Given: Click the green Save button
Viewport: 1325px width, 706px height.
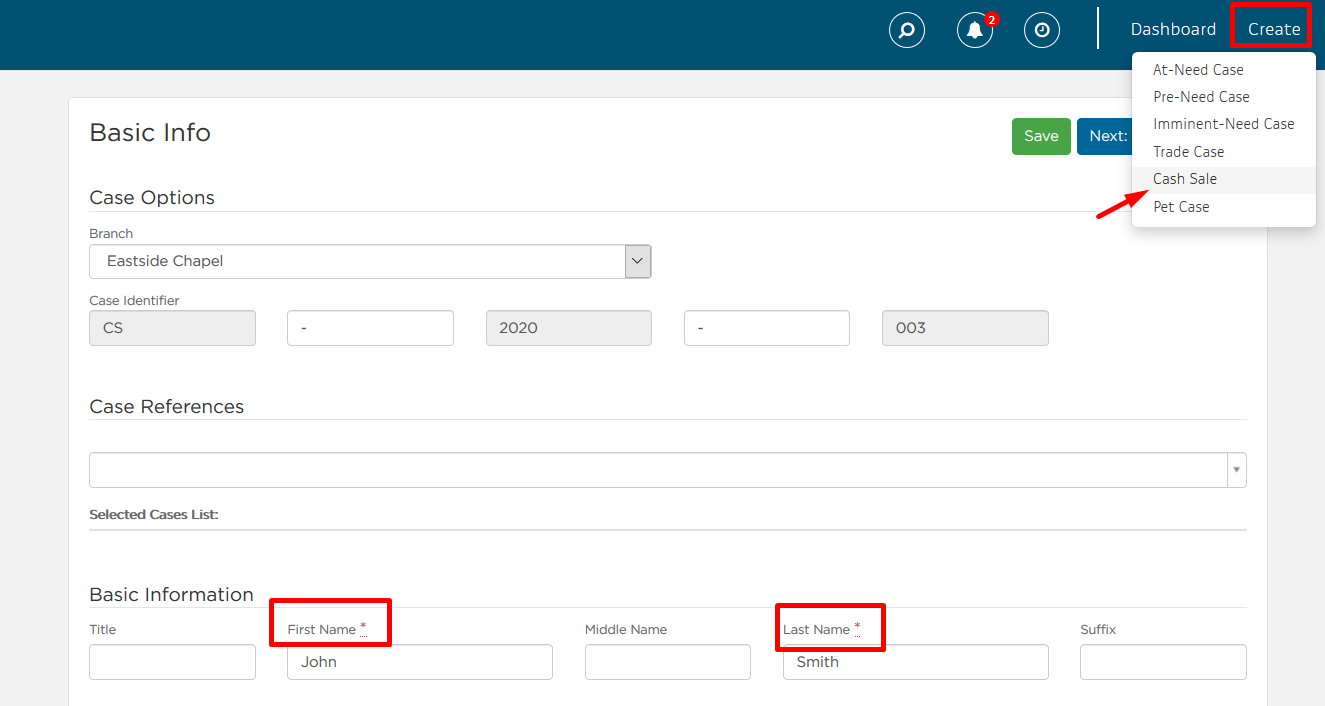Looking at the screenshot, I should [x=1041, y=136].
